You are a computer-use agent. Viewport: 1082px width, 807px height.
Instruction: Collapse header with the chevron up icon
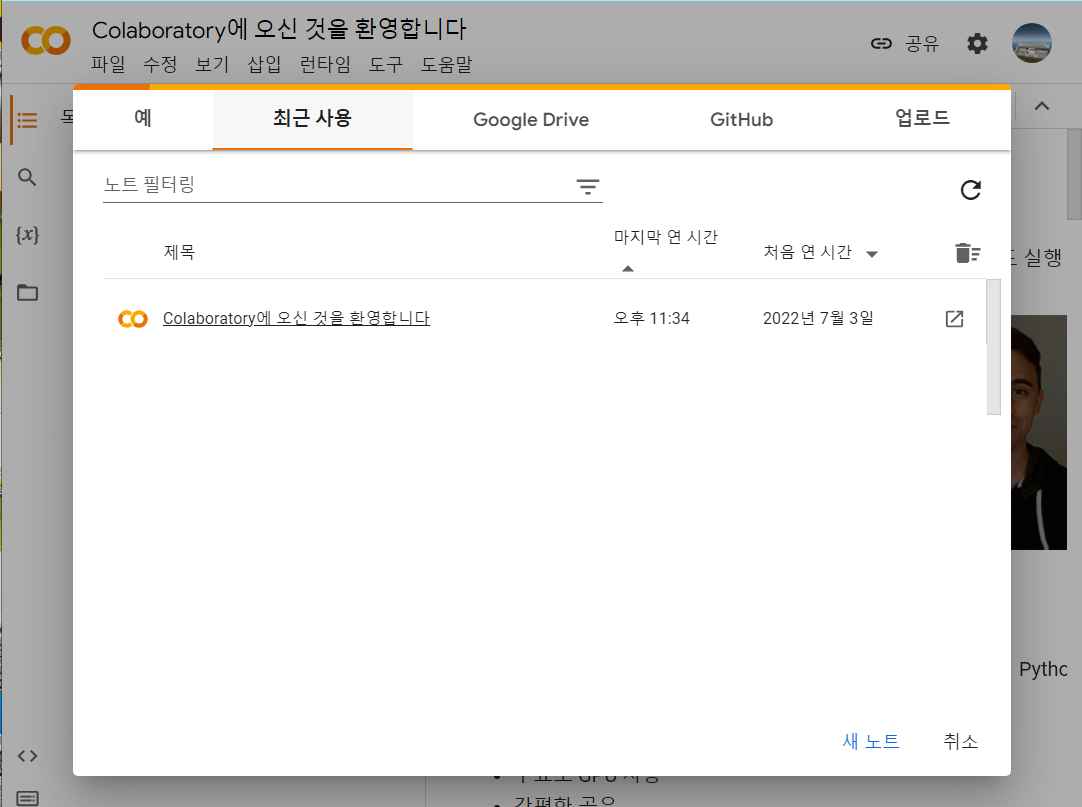[1042, 106]
